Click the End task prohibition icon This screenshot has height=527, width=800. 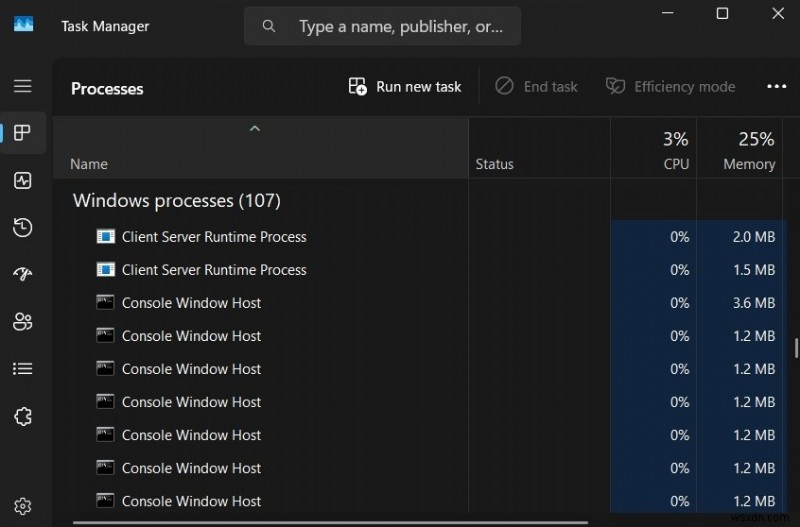(x=504, y=86)
